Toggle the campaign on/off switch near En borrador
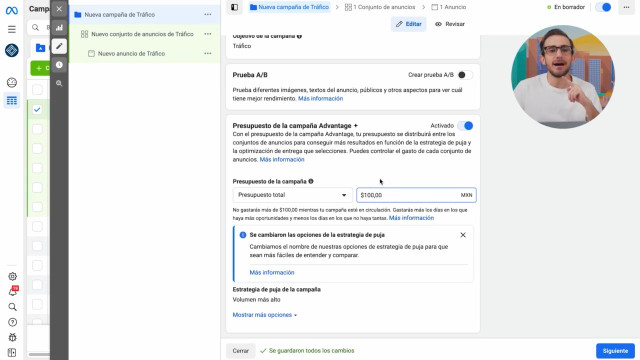Viewport: 640px width, 360px height. 603,7
